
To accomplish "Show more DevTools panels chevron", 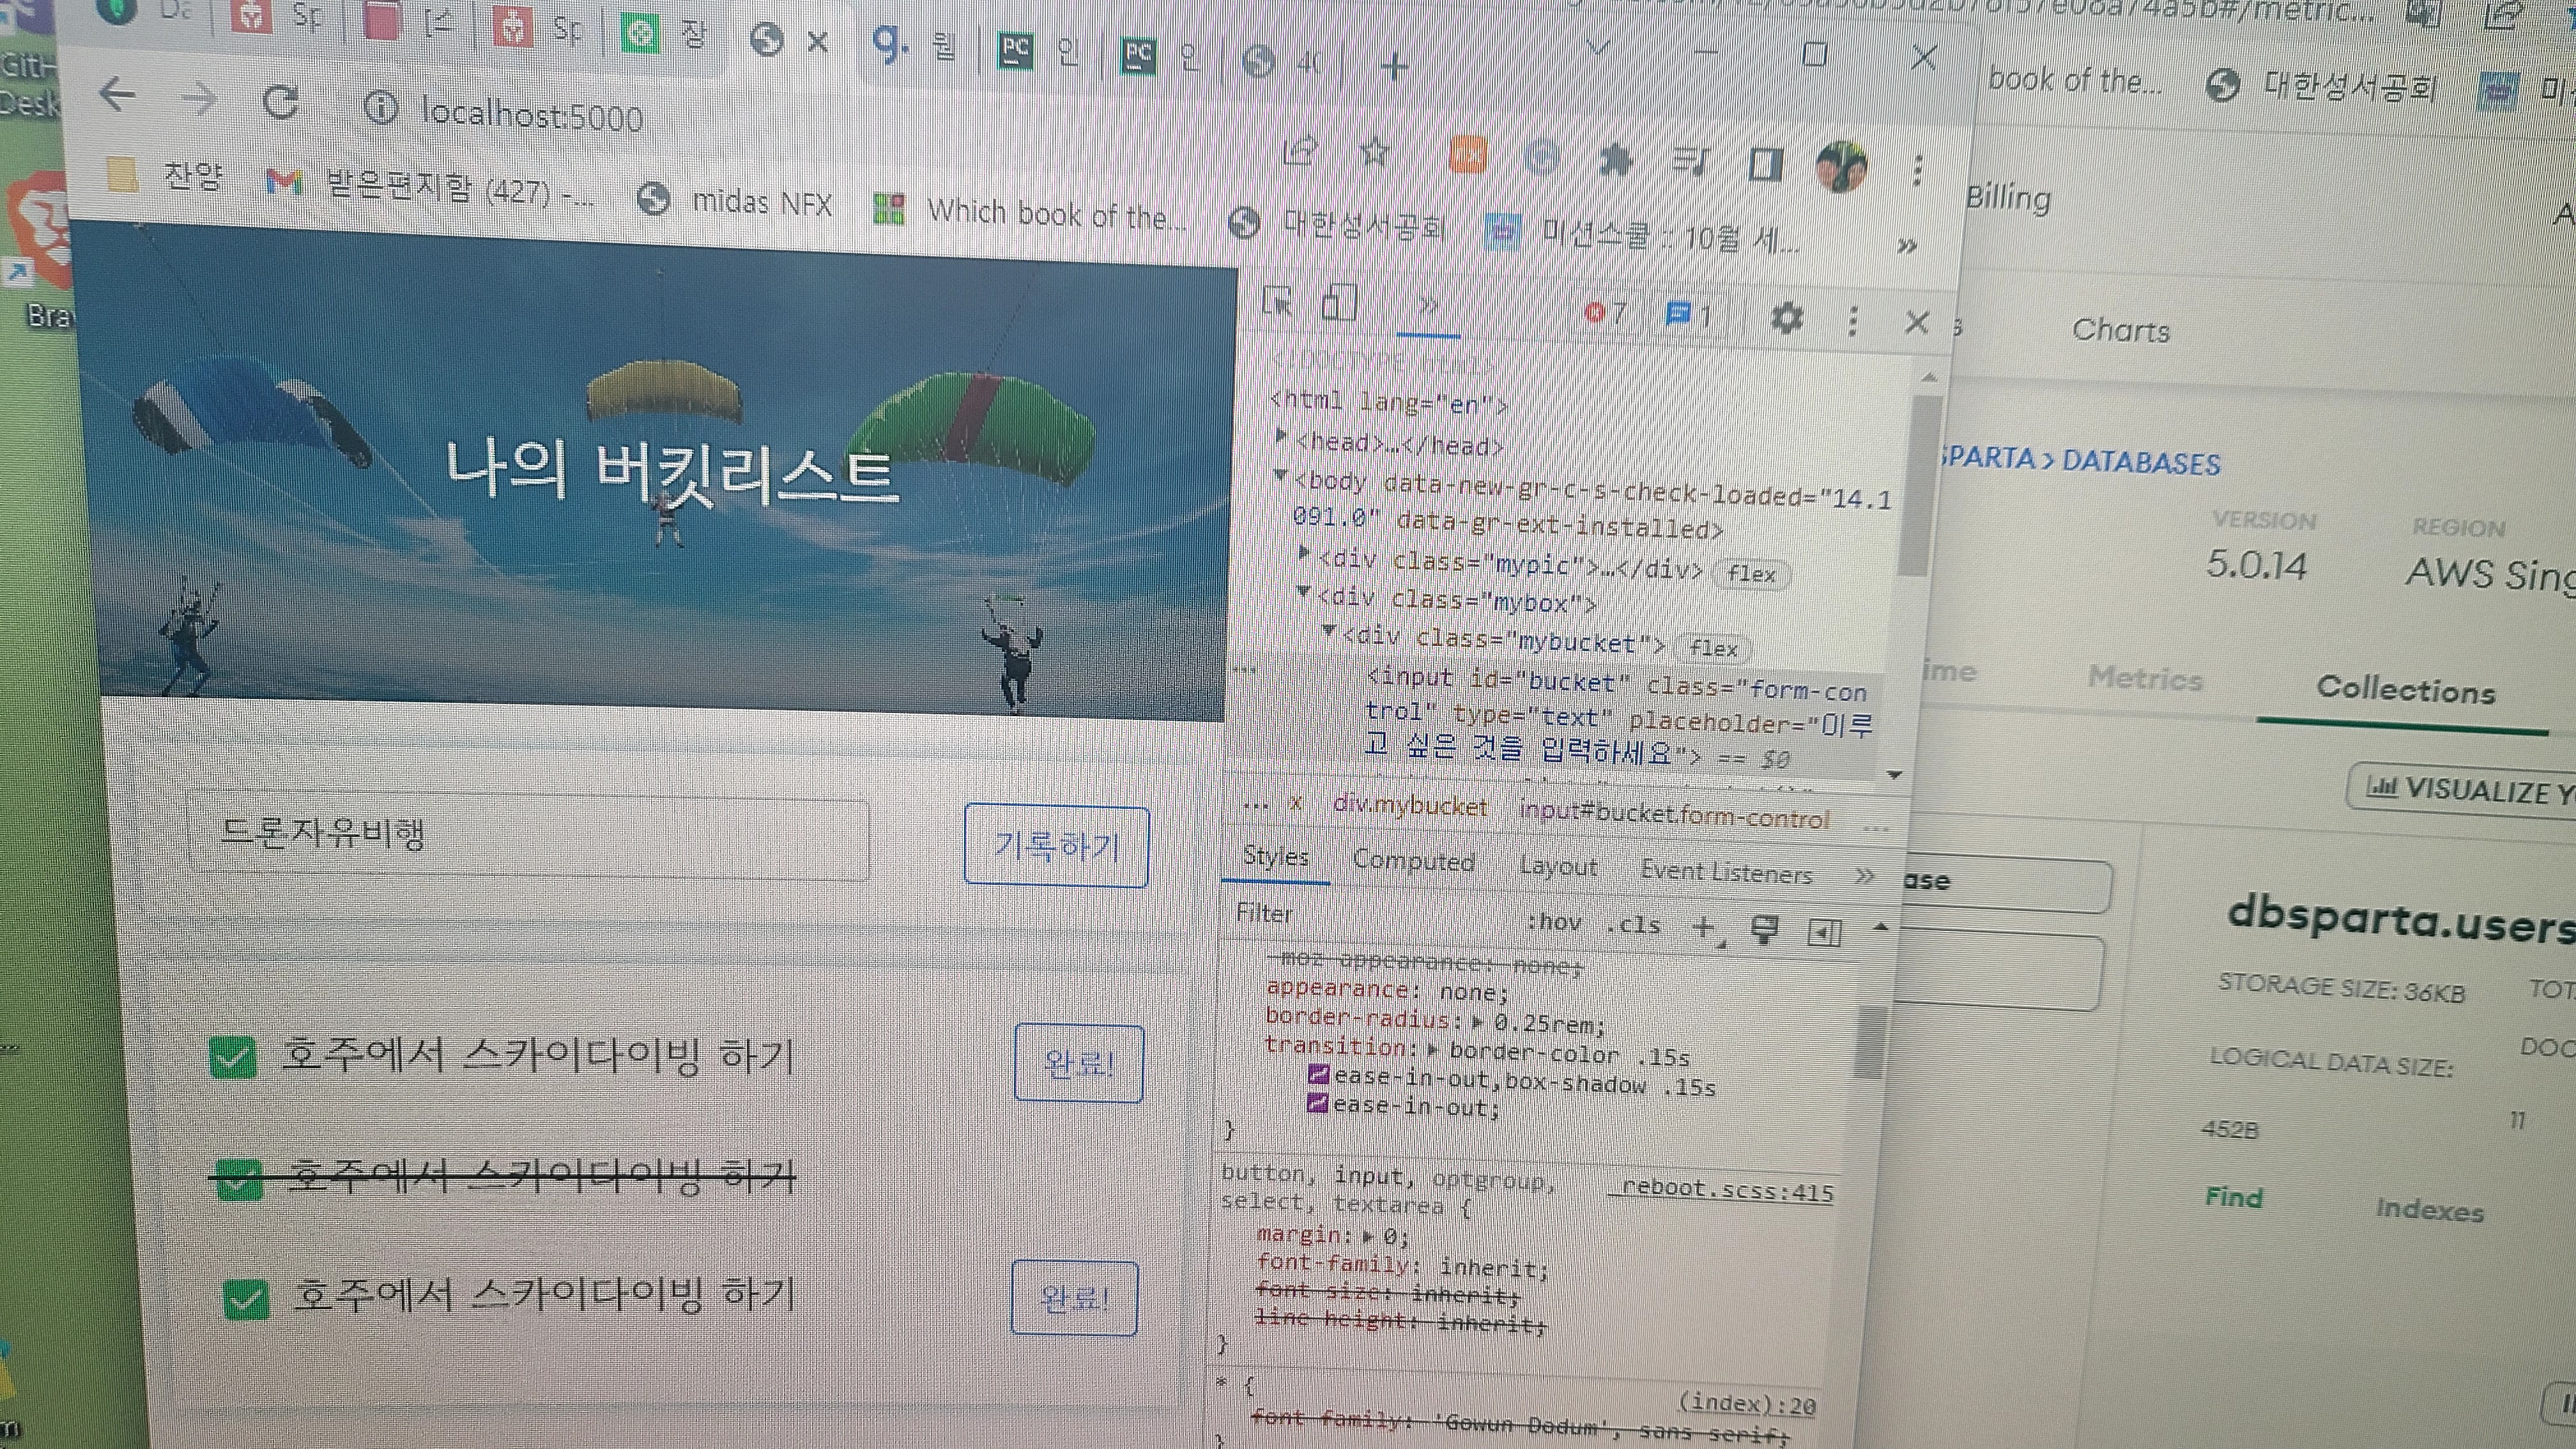I will (1428, 305).
